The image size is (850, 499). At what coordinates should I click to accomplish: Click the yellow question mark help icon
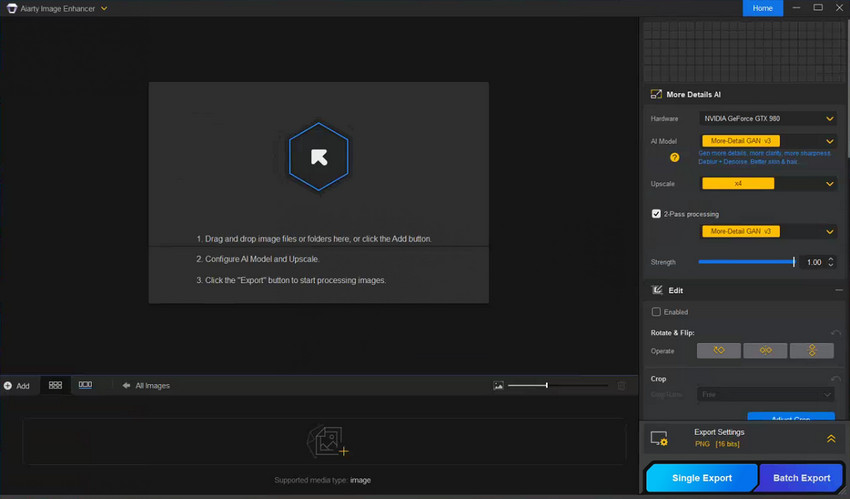(x=674, y=158)
